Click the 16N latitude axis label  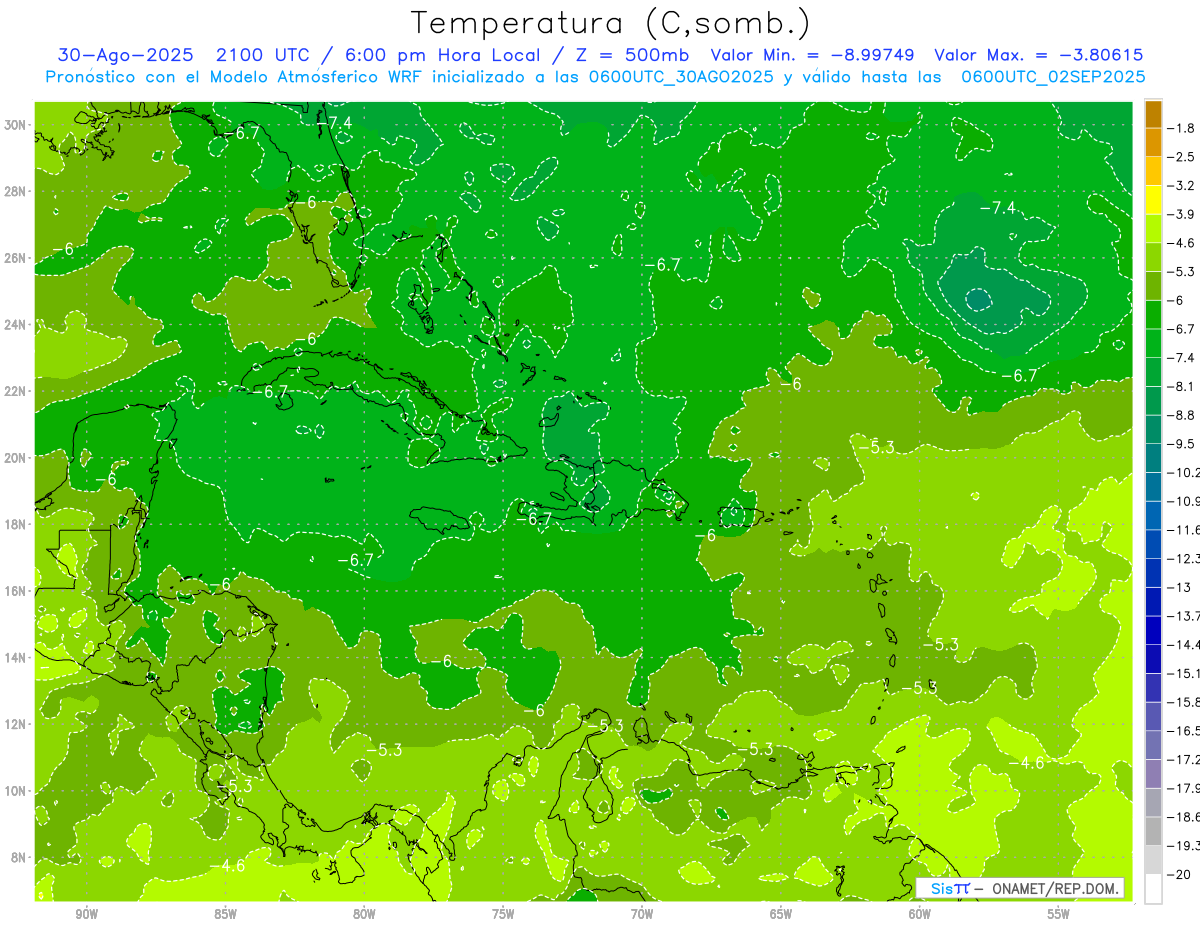click(16, 591)
